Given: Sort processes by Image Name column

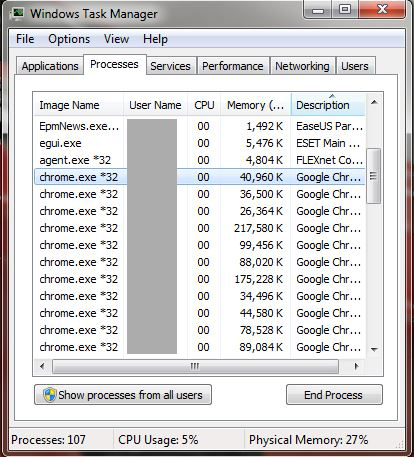Looking at the screenshot, I should point(79,105).
